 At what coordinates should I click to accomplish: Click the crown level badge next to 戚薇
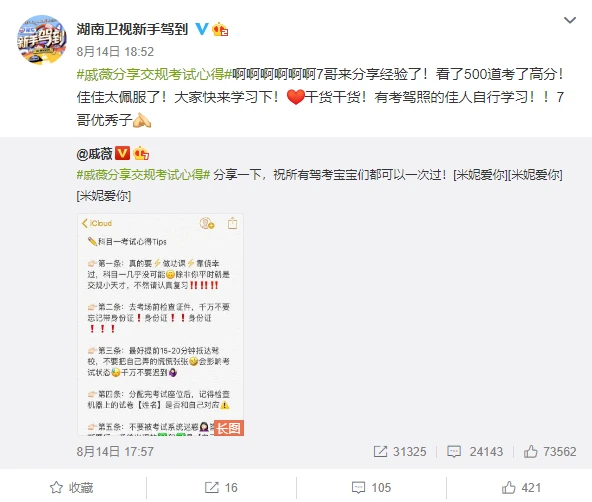pyautogui.click(x=141, y=153)
